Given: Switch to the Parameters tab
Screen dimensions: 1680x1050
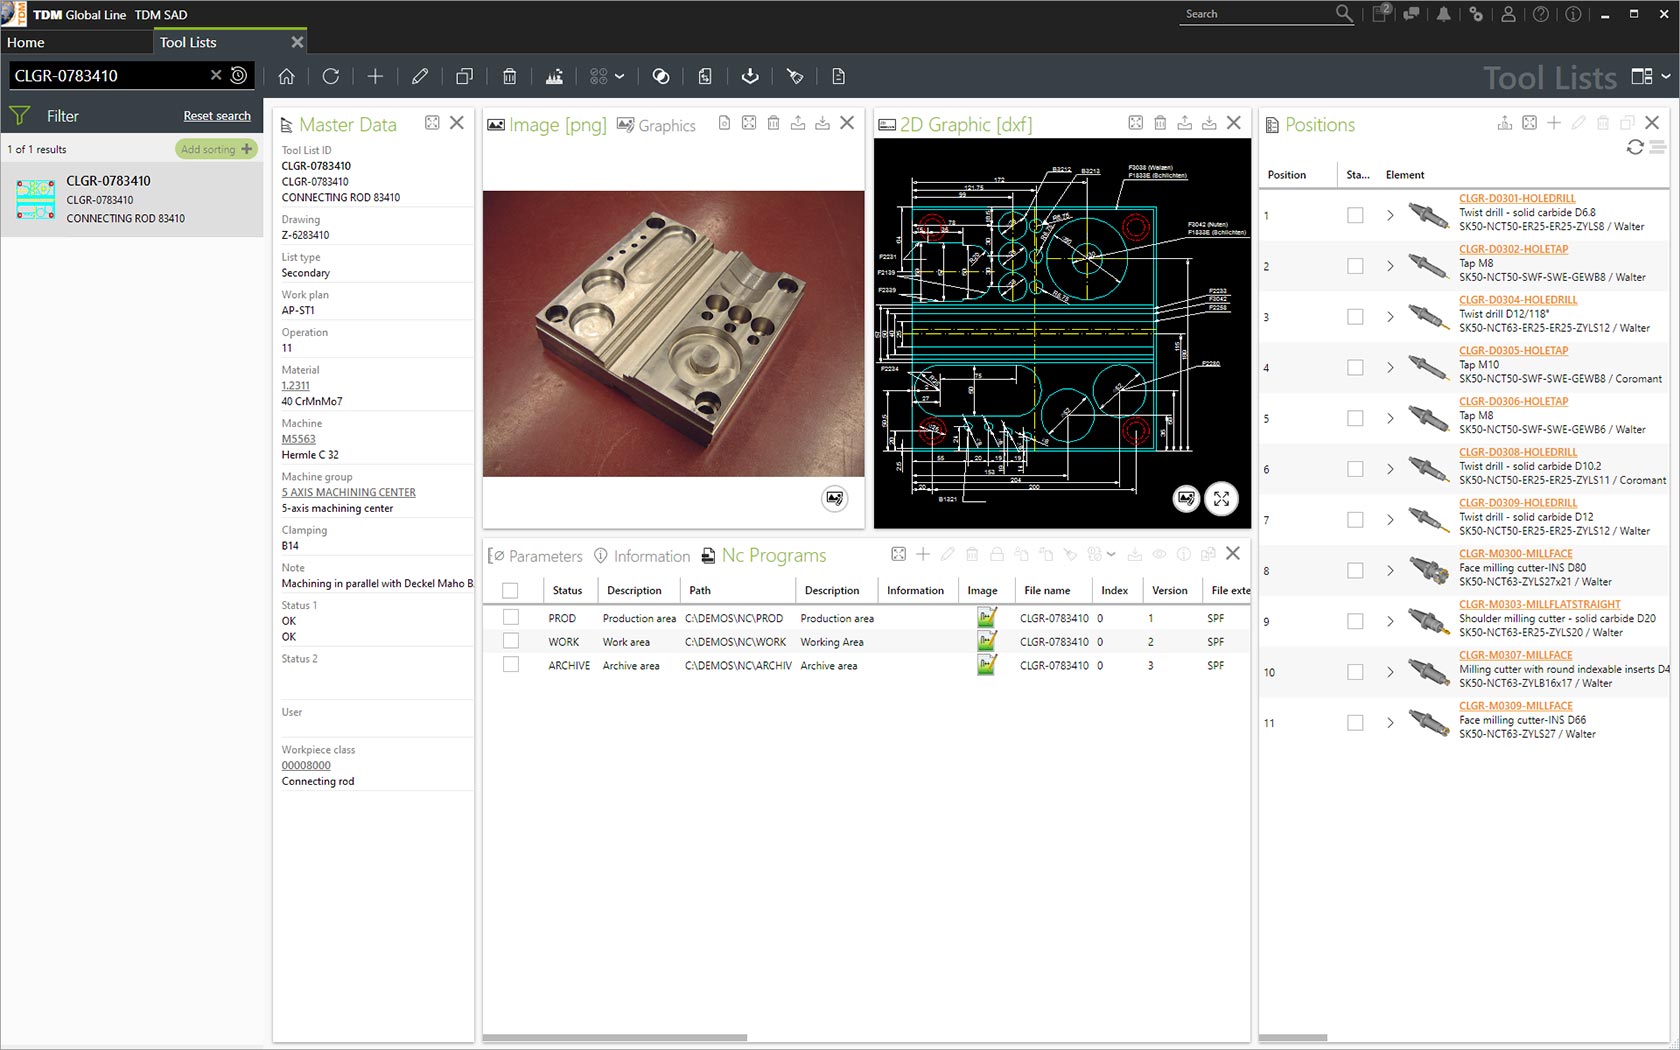Looking at the screenshot, I should (x=535, y=556).
